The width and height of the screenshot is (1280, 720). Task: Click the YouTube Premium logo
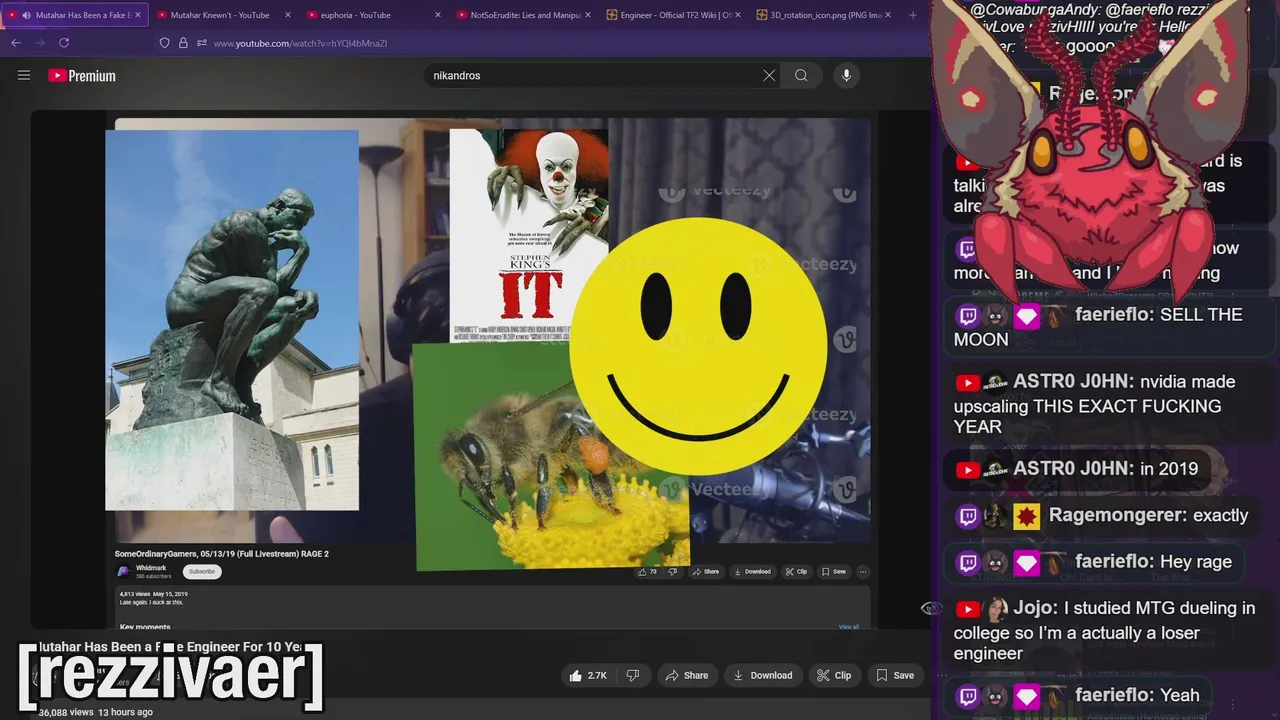pos(82,76)
